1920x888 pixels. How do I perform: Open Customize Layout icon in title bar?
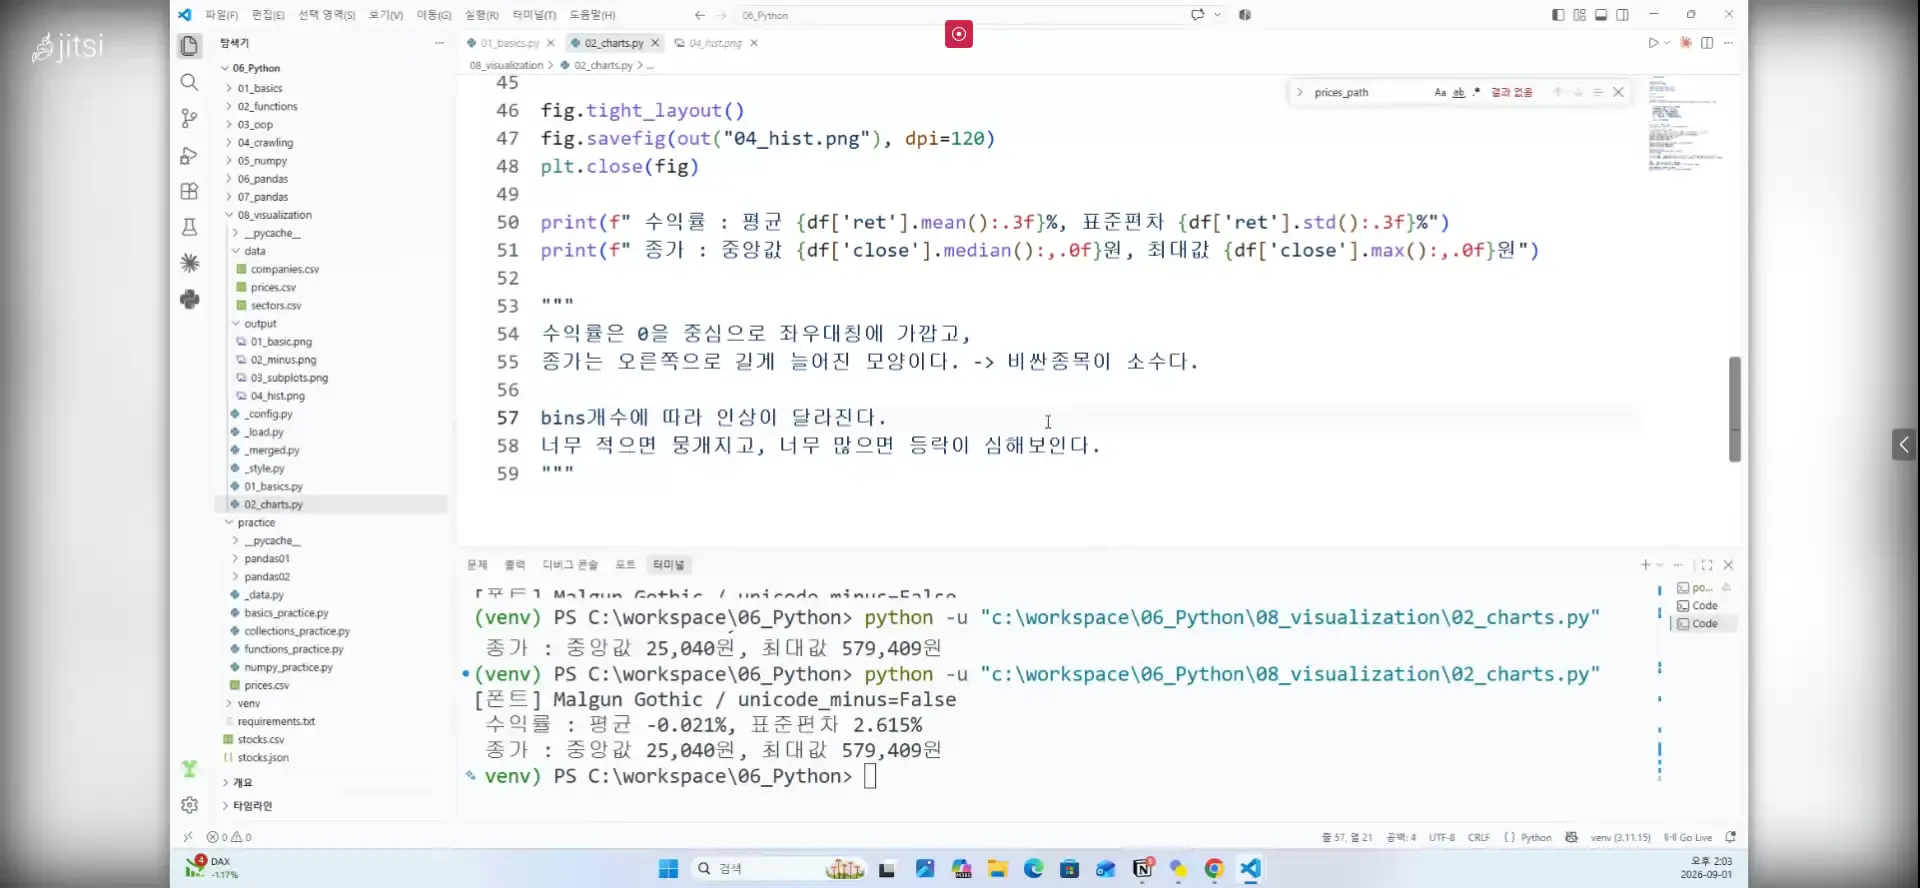pos(1579,15)
